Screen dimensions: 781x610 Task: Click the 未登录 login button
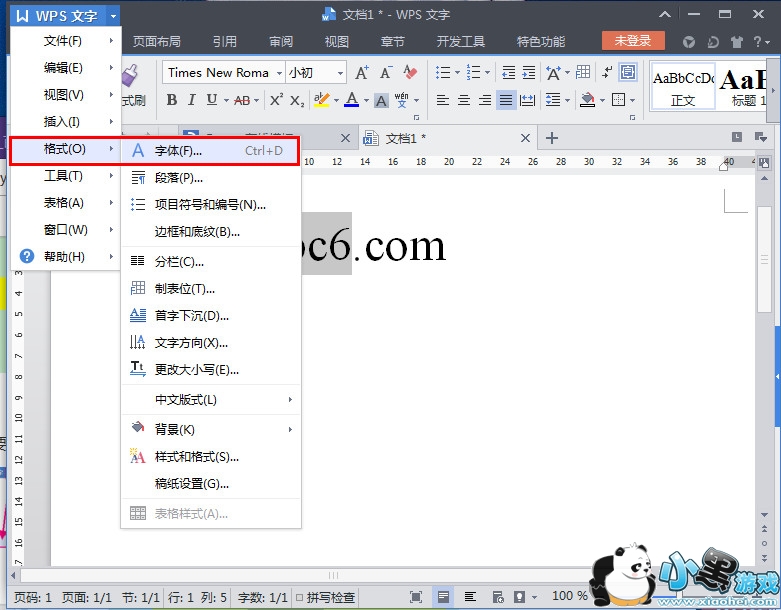(633, 41)
